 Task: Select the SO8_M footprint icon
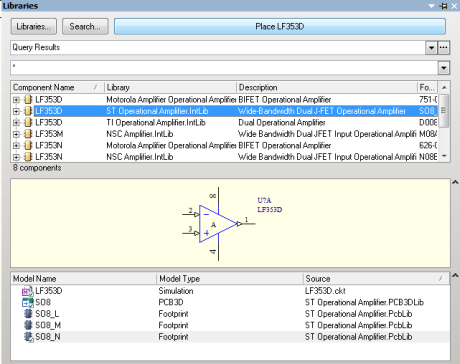point(28,325)
